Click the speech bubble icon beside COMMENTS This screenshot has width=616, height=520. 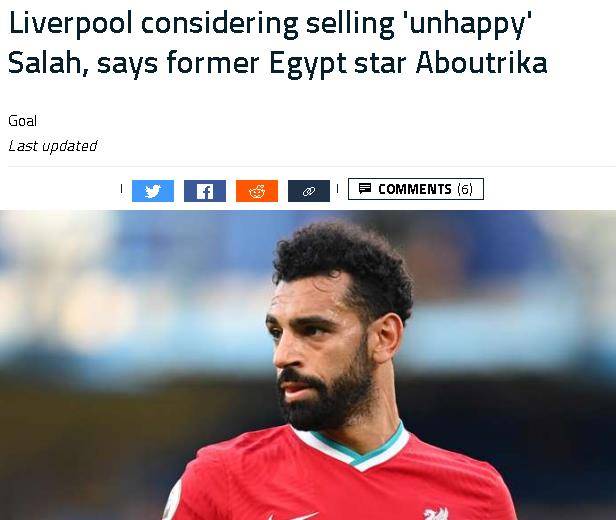(x=365, y=189)
